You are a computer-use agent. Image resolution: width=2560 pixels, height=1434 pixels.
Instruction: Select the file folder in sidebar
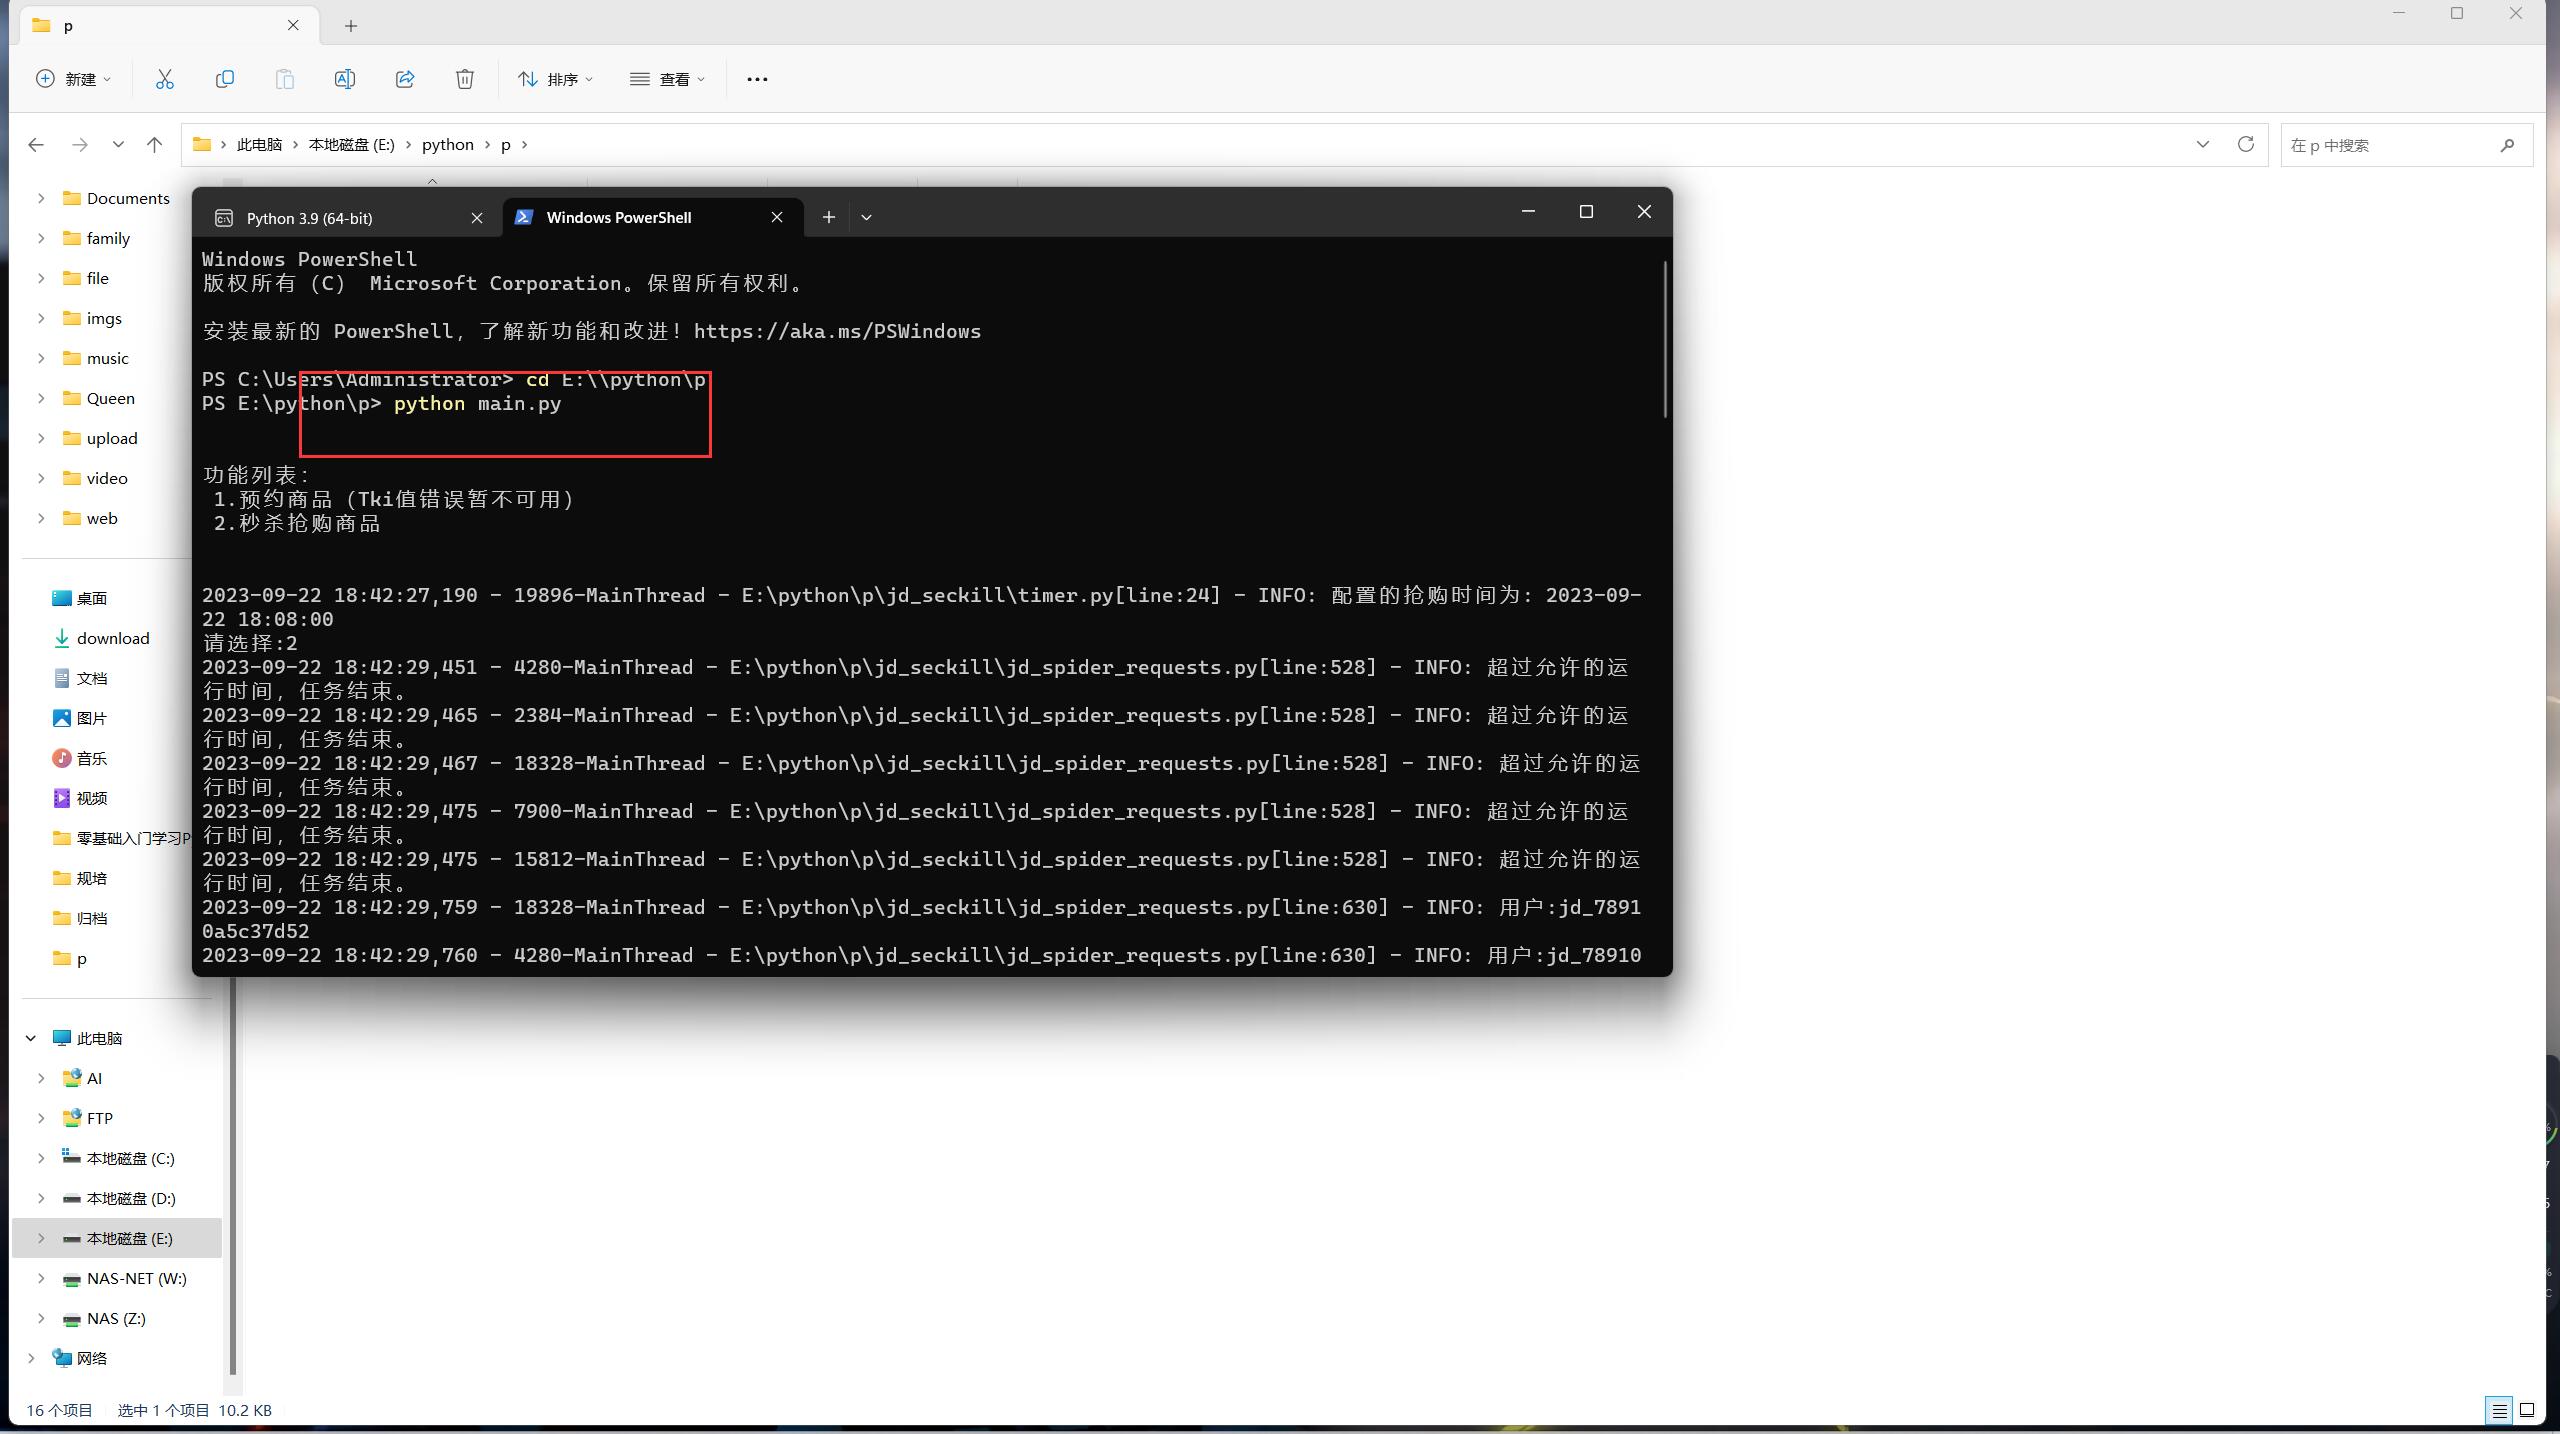pyautogui.click(x=97, y=278)
